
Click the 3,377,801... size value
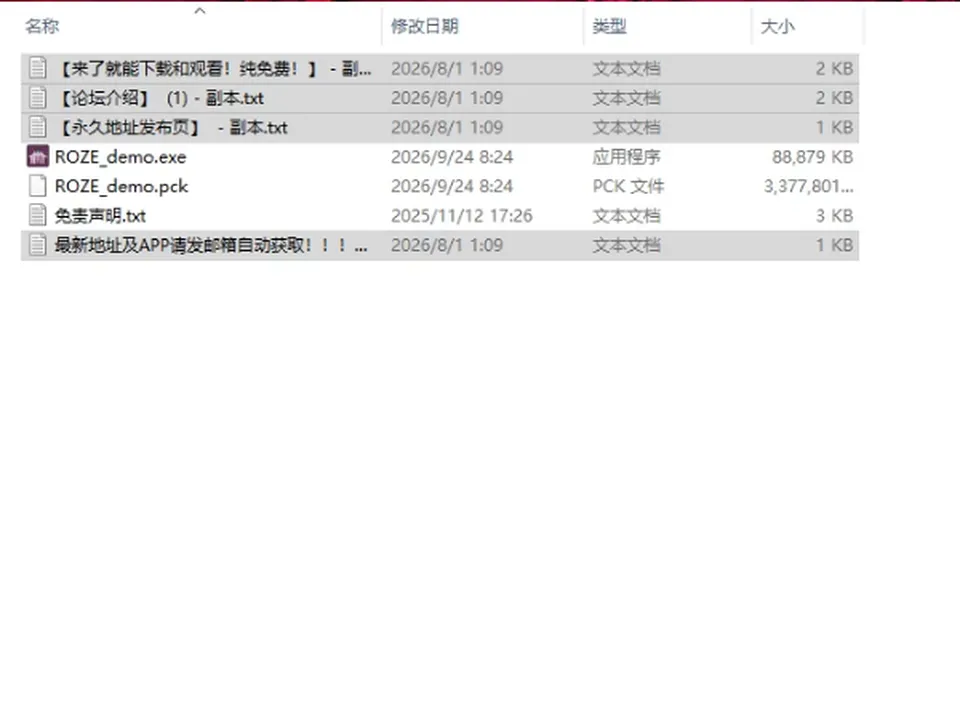click(x=809, y=186)
